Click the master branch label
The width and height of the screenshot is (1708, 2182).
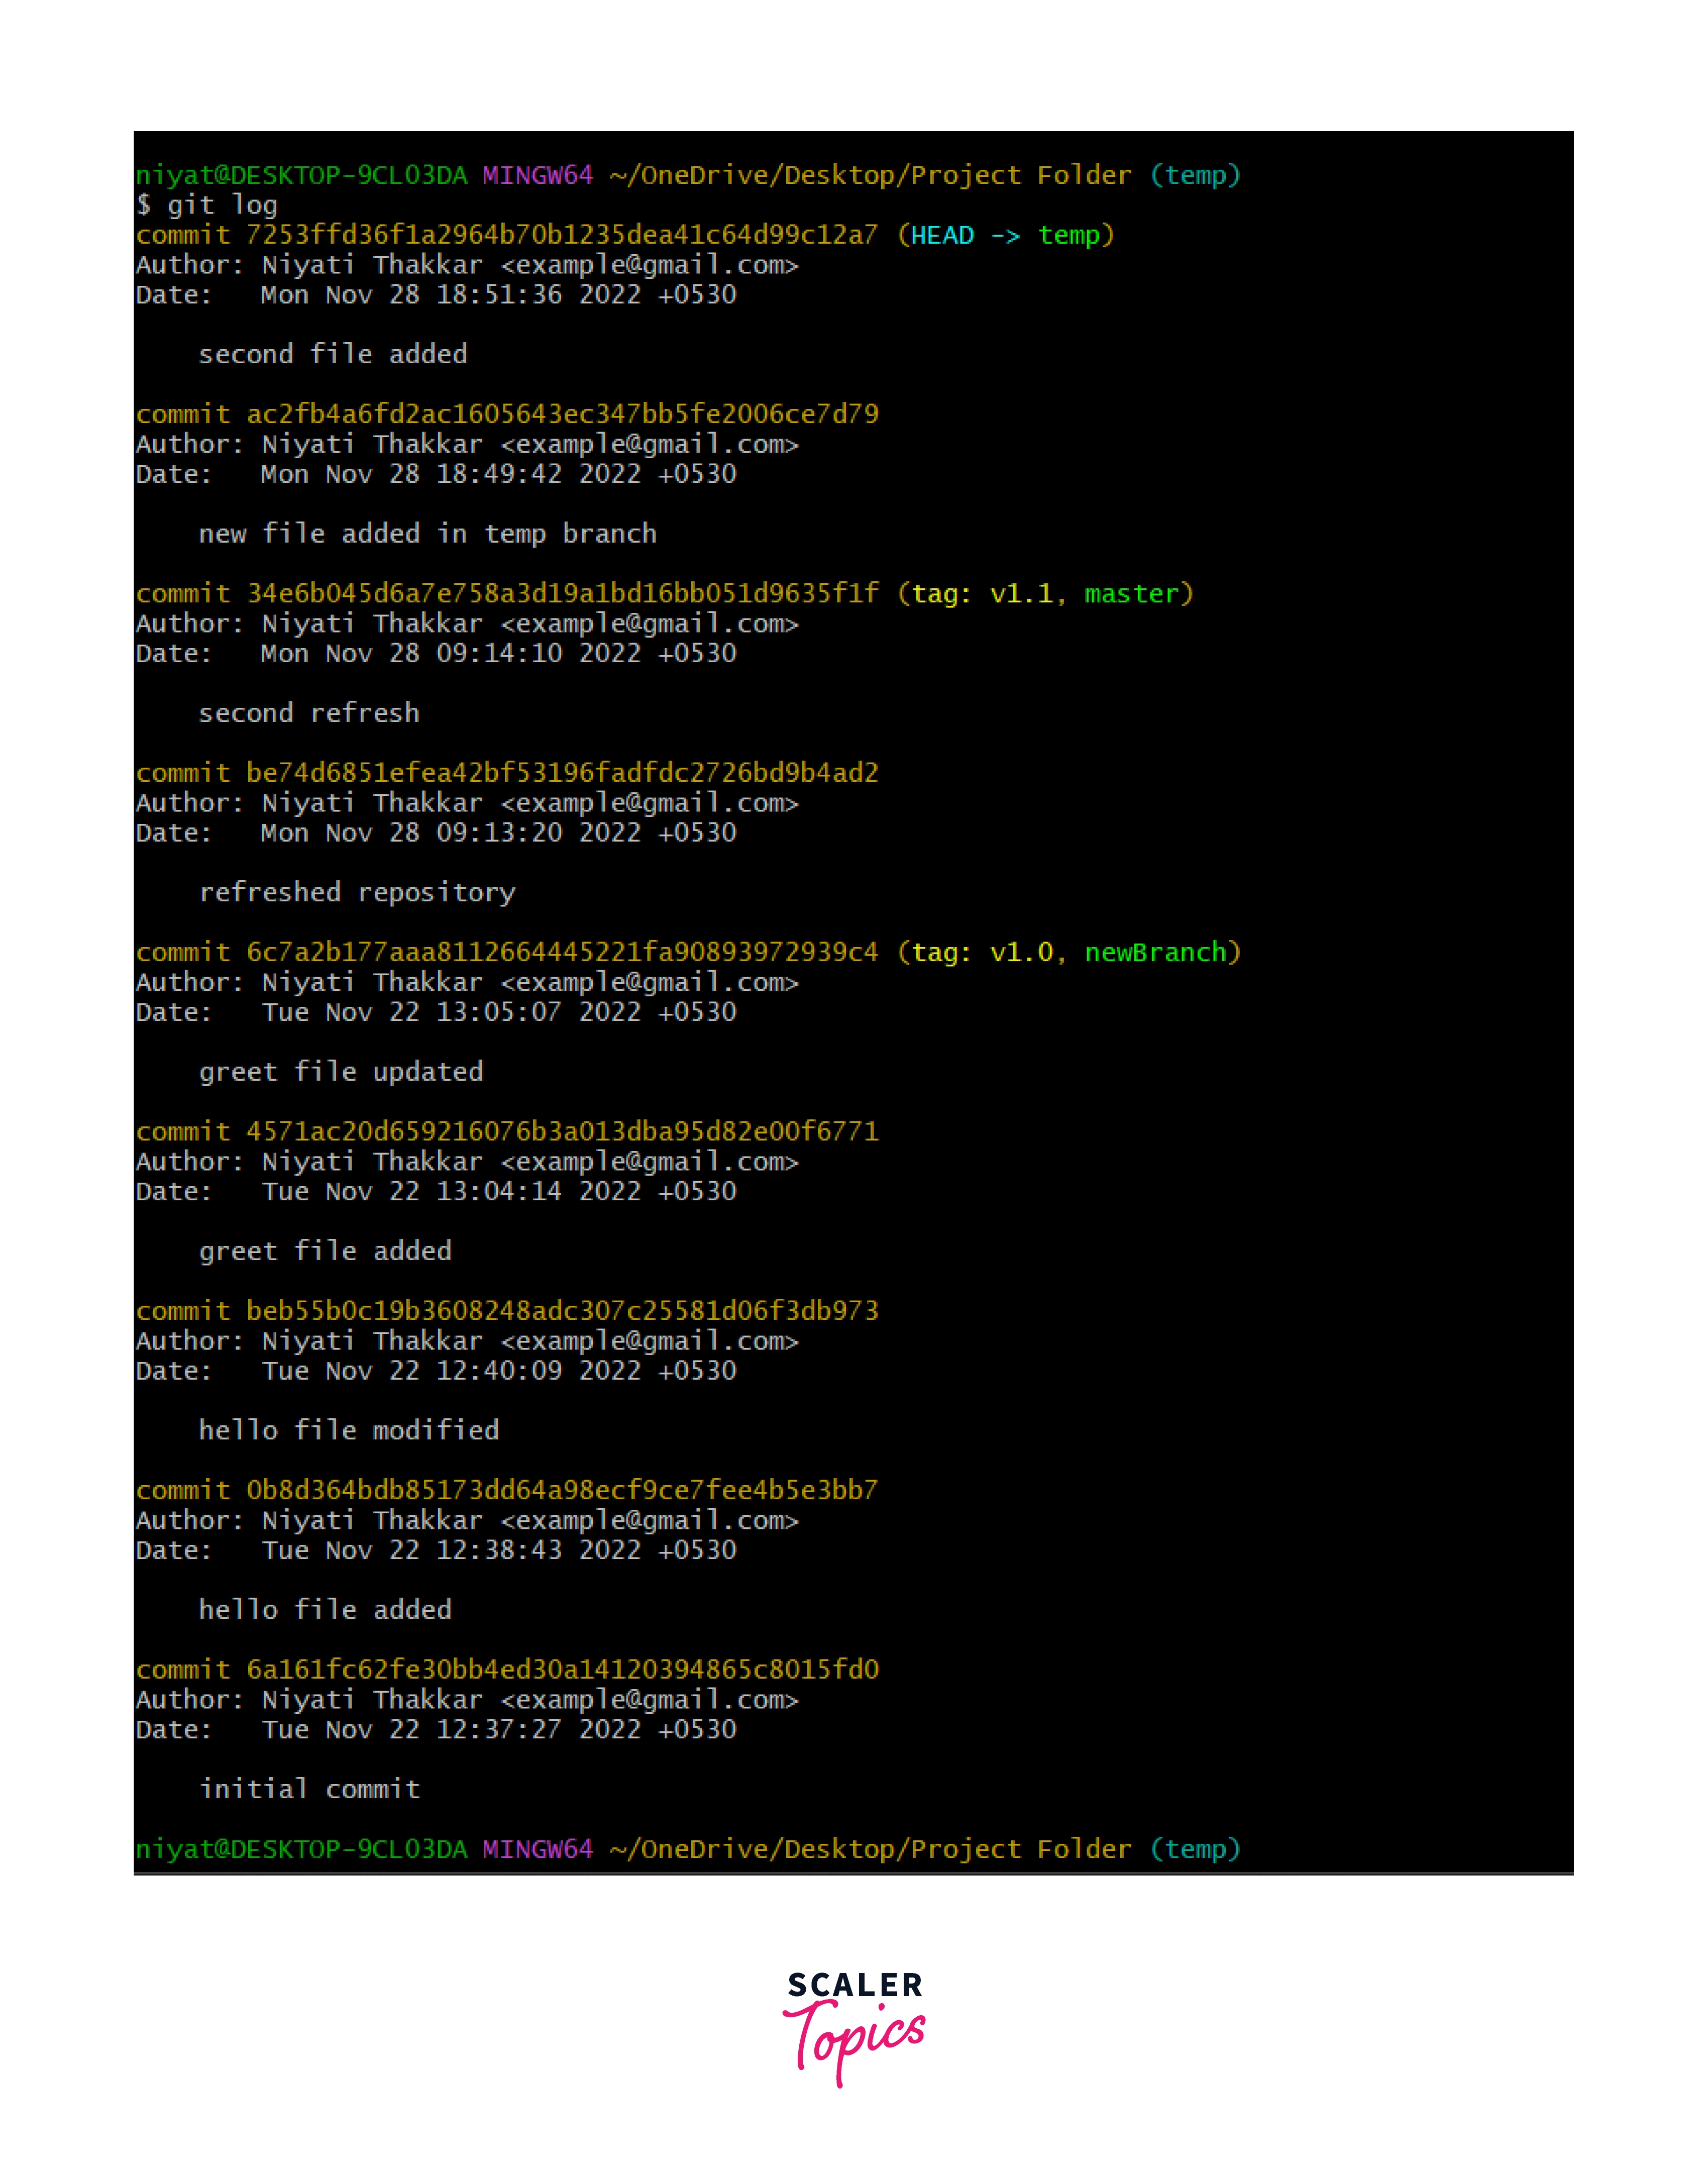pos(1131,594)
